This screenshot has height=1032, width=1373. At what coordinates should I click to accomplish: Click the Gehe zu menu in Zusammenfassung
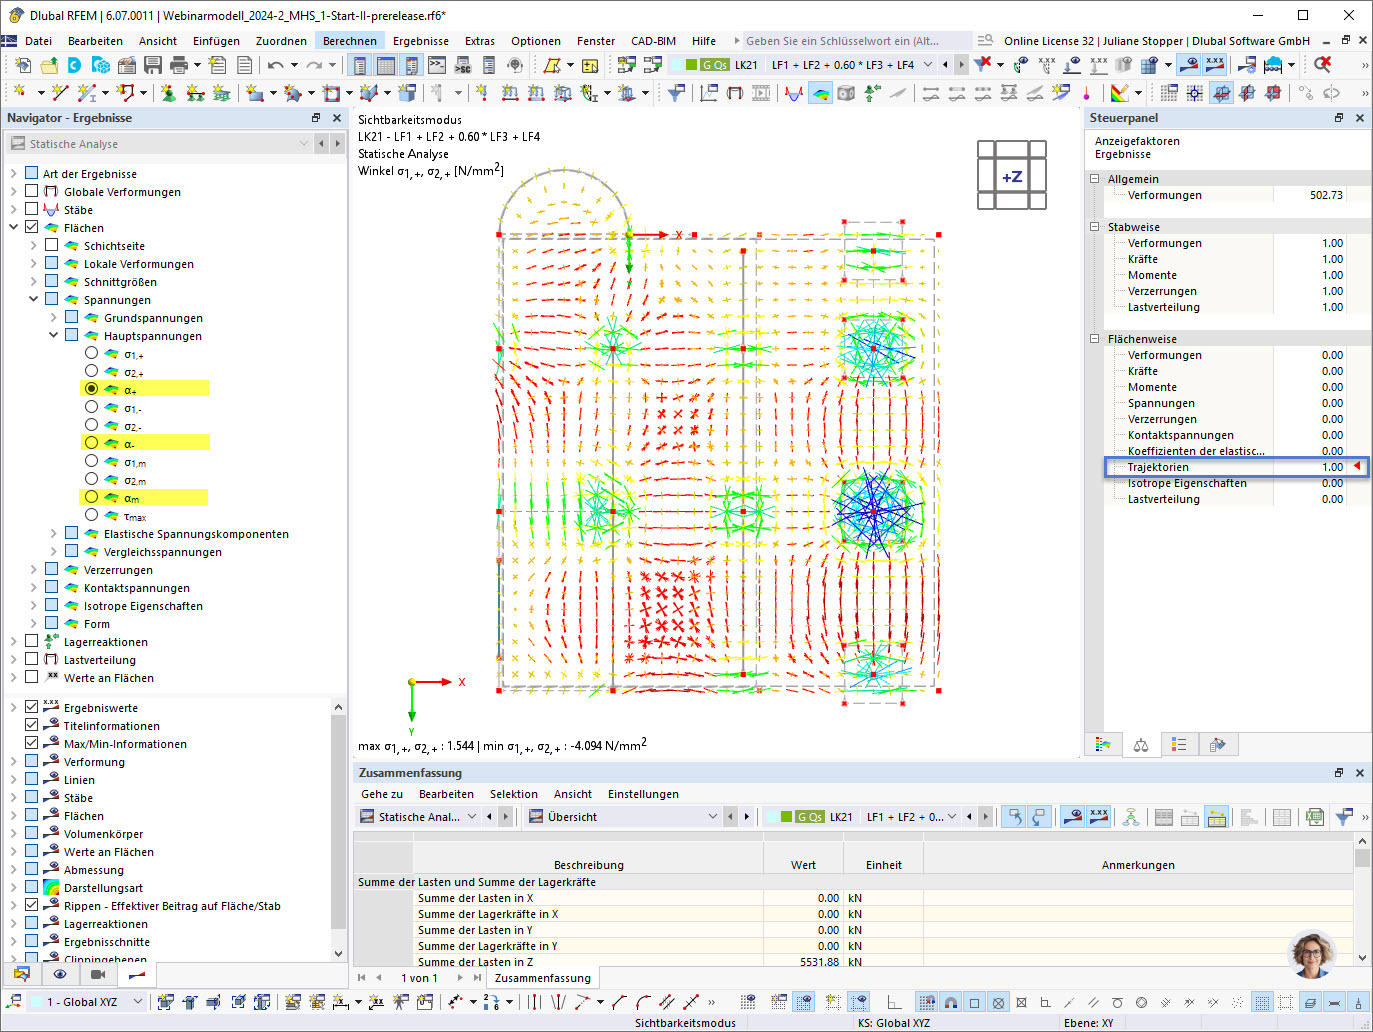tap(382, 794)
